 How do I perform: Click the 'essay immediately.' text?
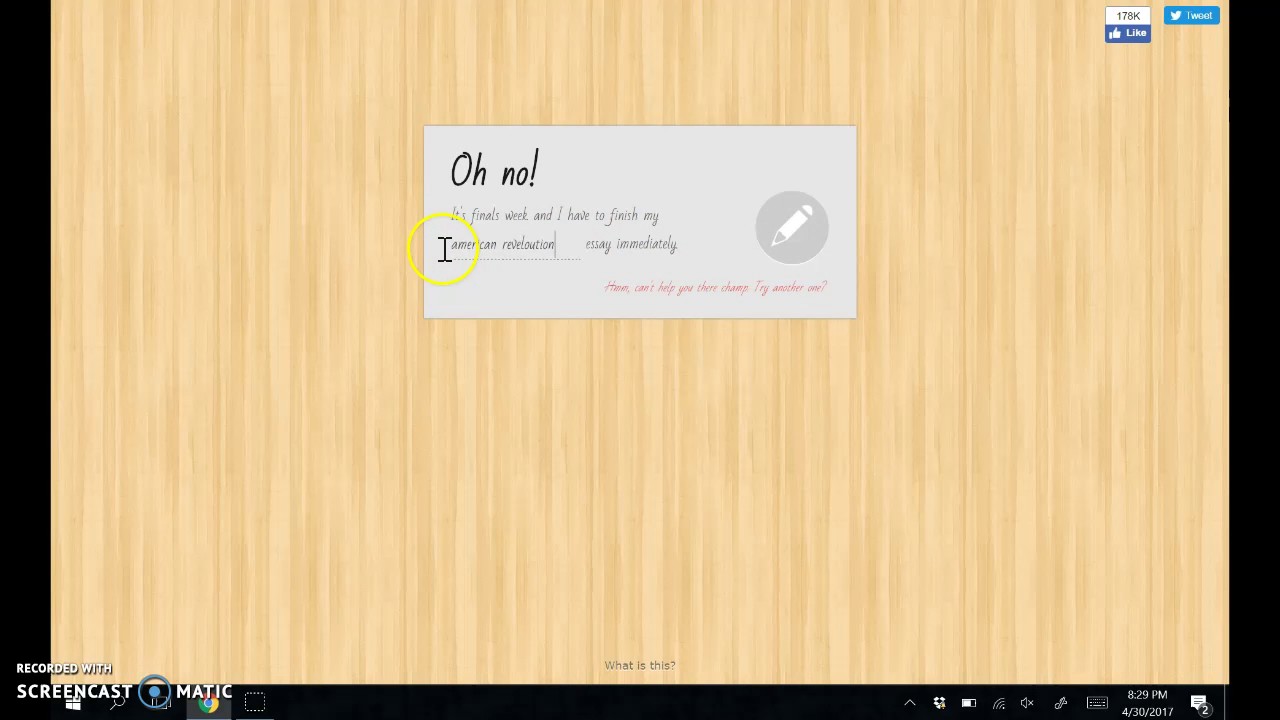631,244
